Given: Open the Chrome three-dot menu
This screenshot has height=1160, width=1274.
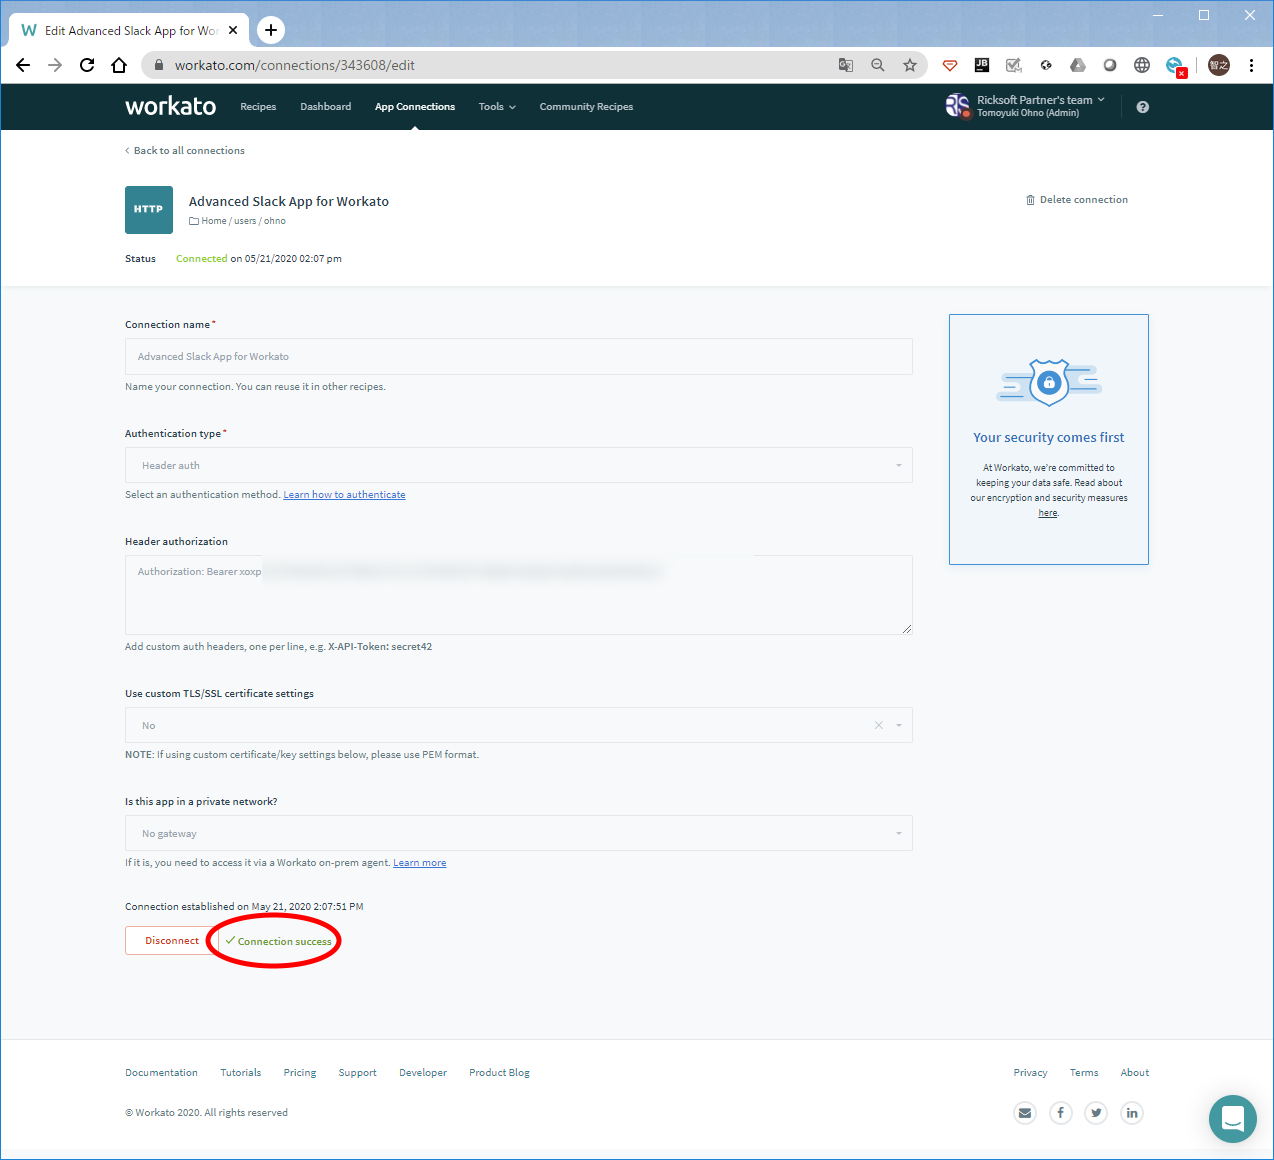Looking at the screenshot, I should coord(1251,65).
